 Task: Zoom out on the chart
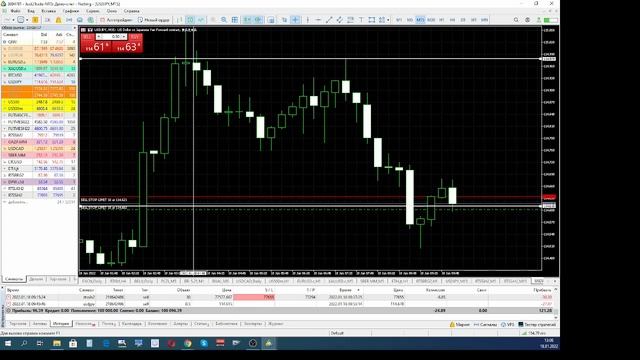click(x=224, y=20)
